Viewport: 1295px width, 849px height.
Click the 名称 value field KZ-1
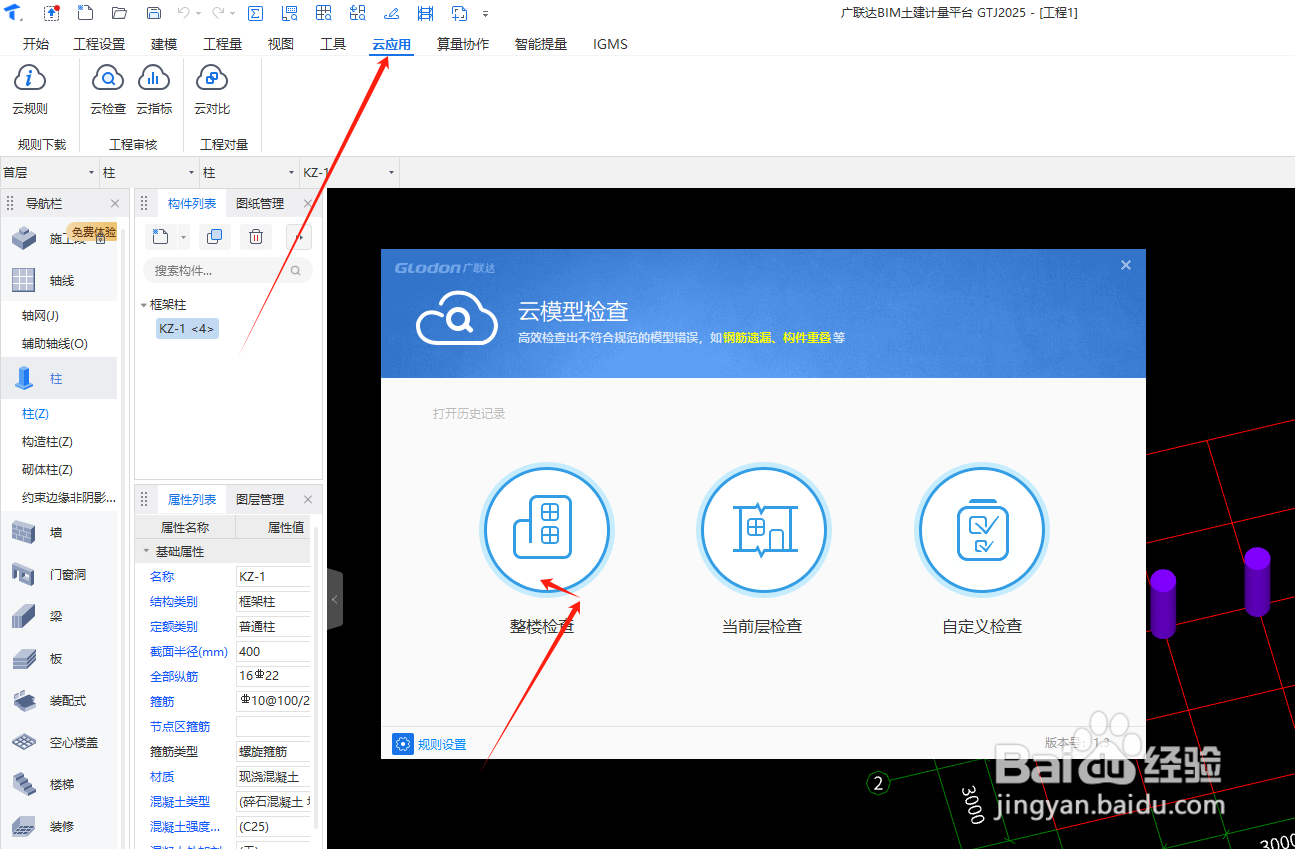[273, 576]
